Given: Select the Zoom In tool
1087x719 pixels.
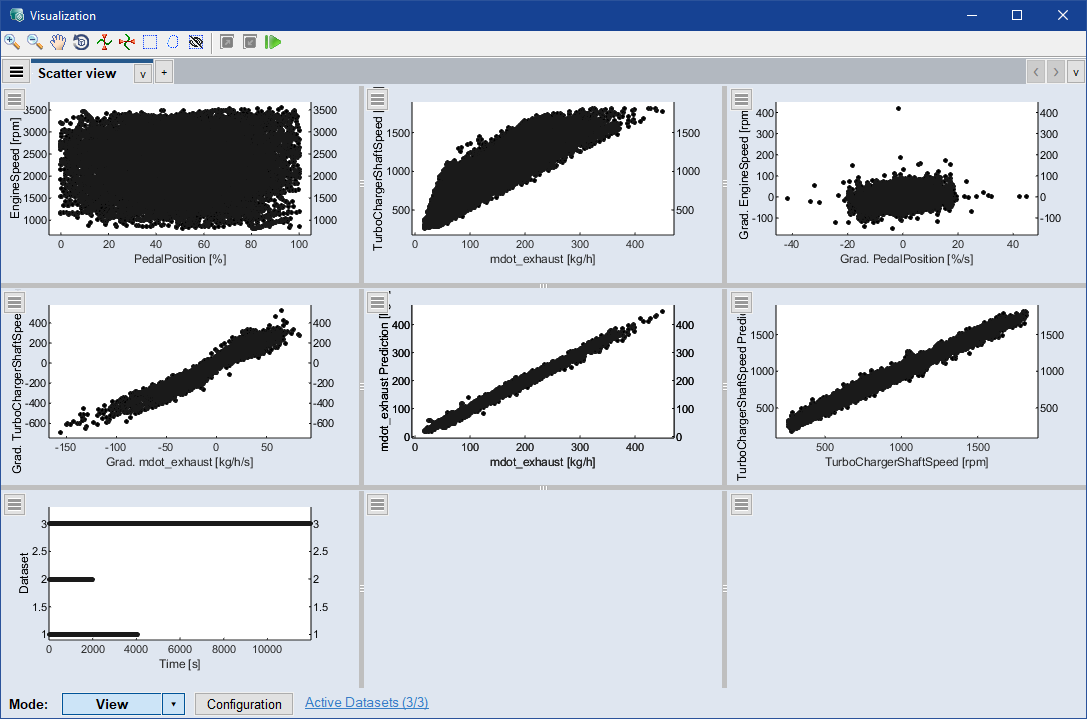Looking at the screenshot, I should click(x=12, y=42).
